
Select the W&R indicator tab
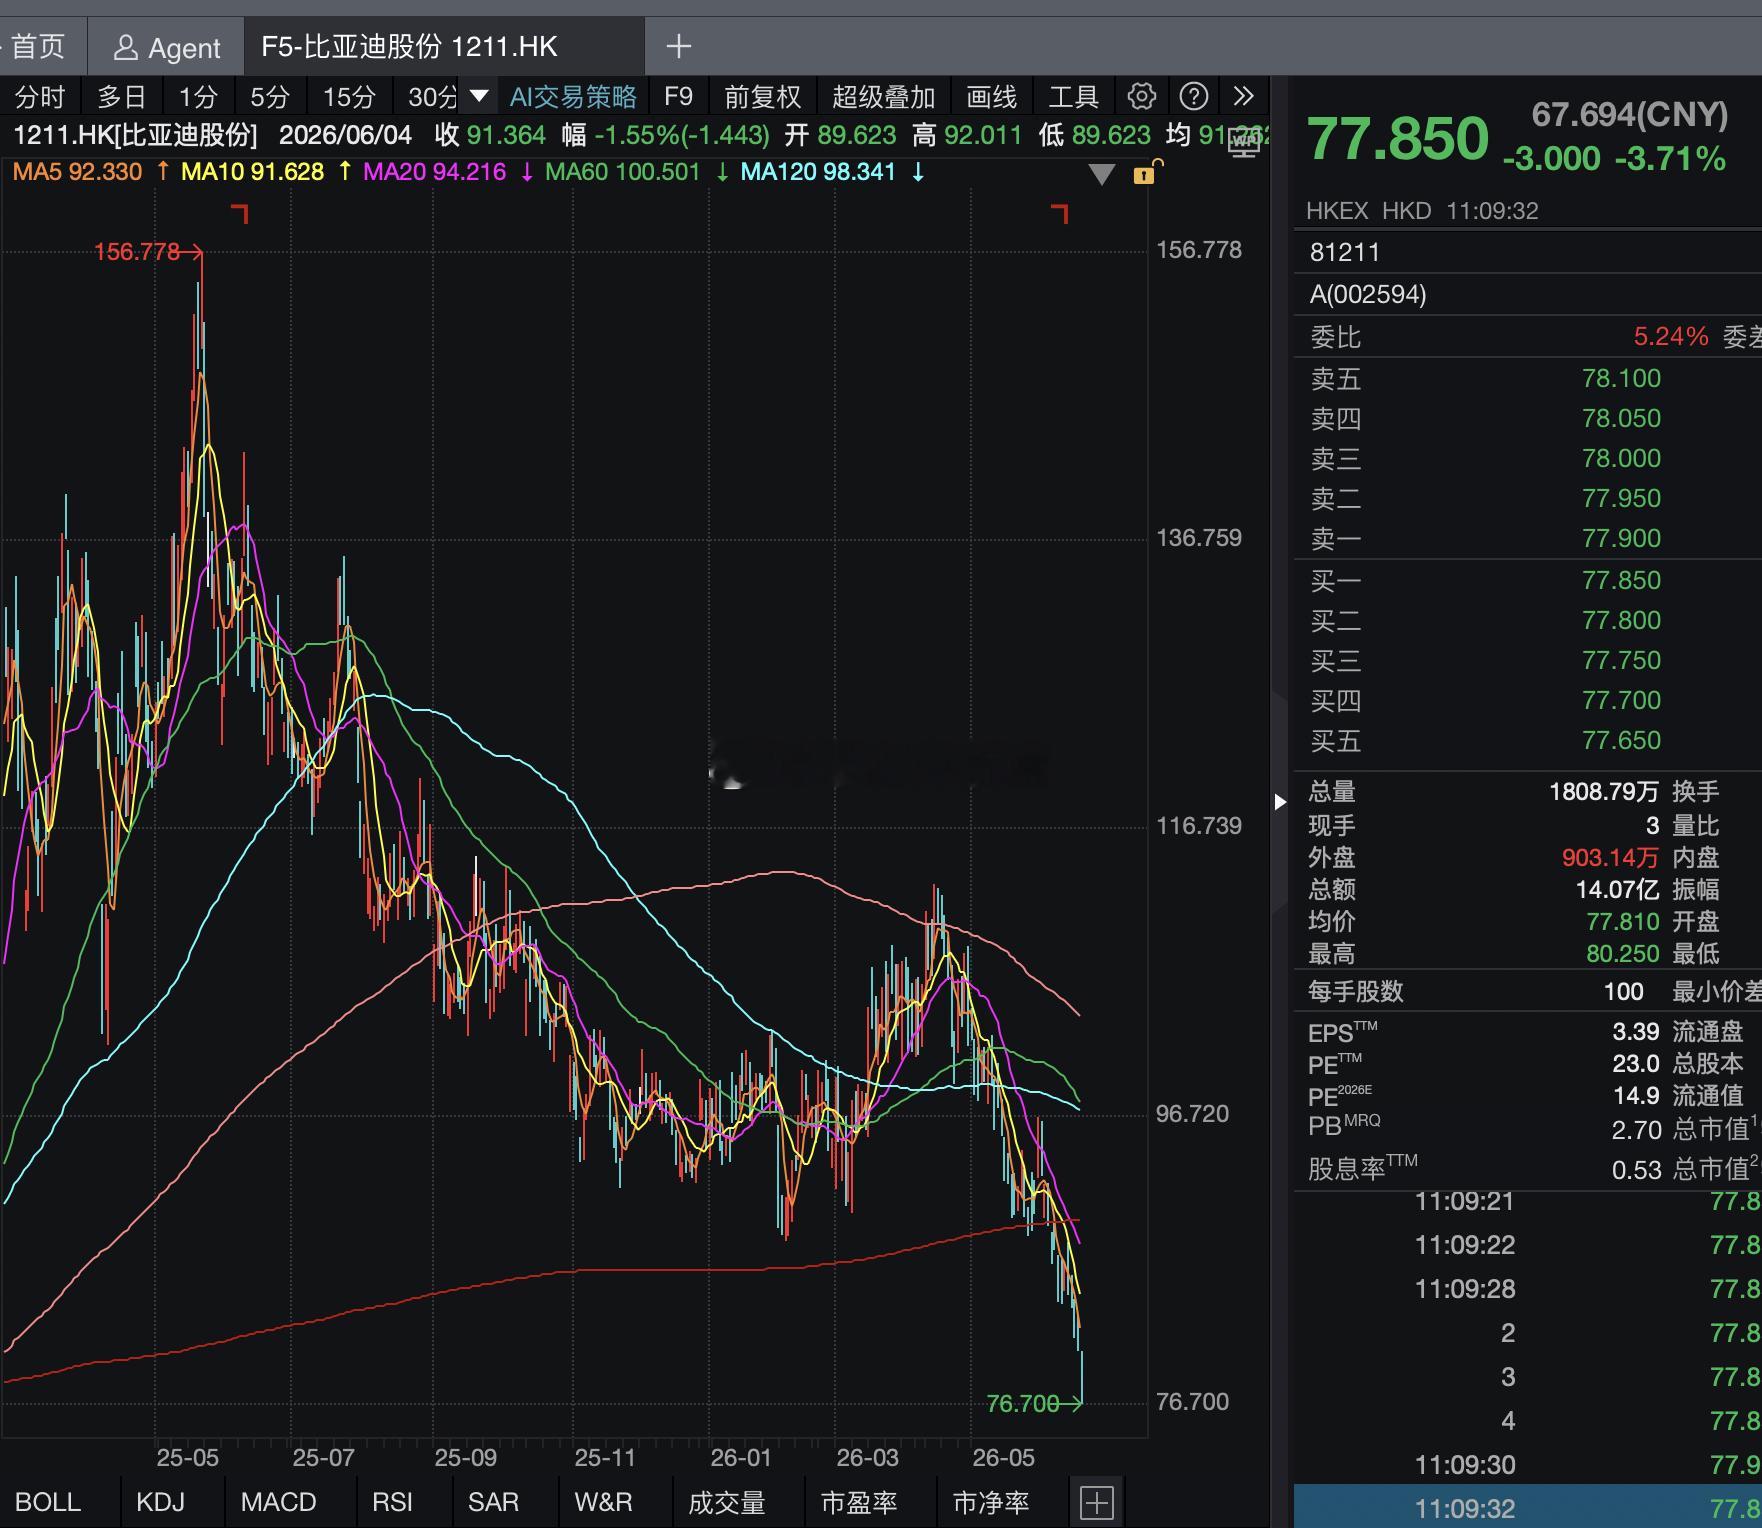603,1502
